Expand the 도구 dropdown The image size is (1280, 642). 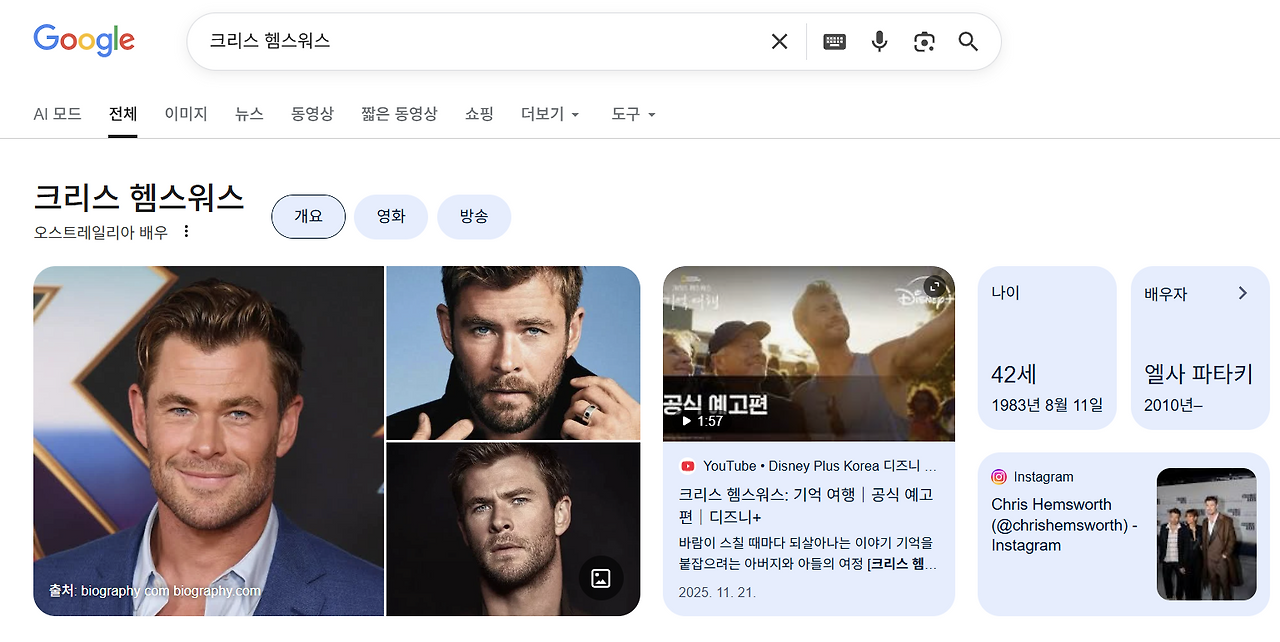pyautogui.click(x=634, y=114)
